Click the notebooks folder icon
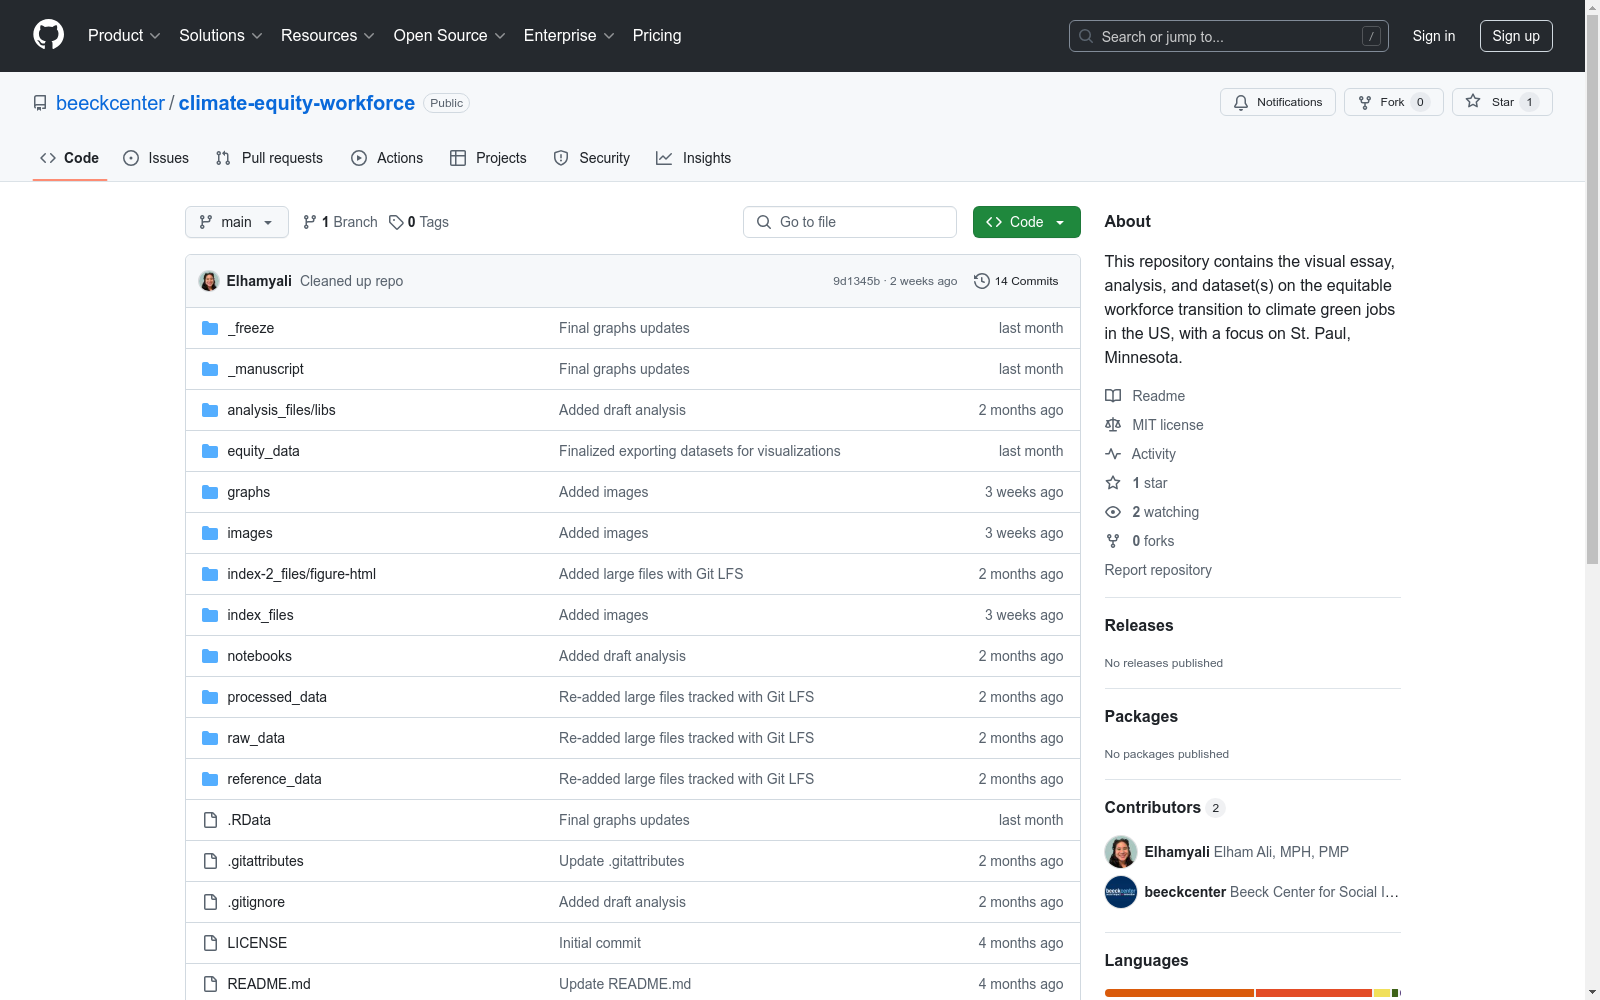 pos(210,656)
